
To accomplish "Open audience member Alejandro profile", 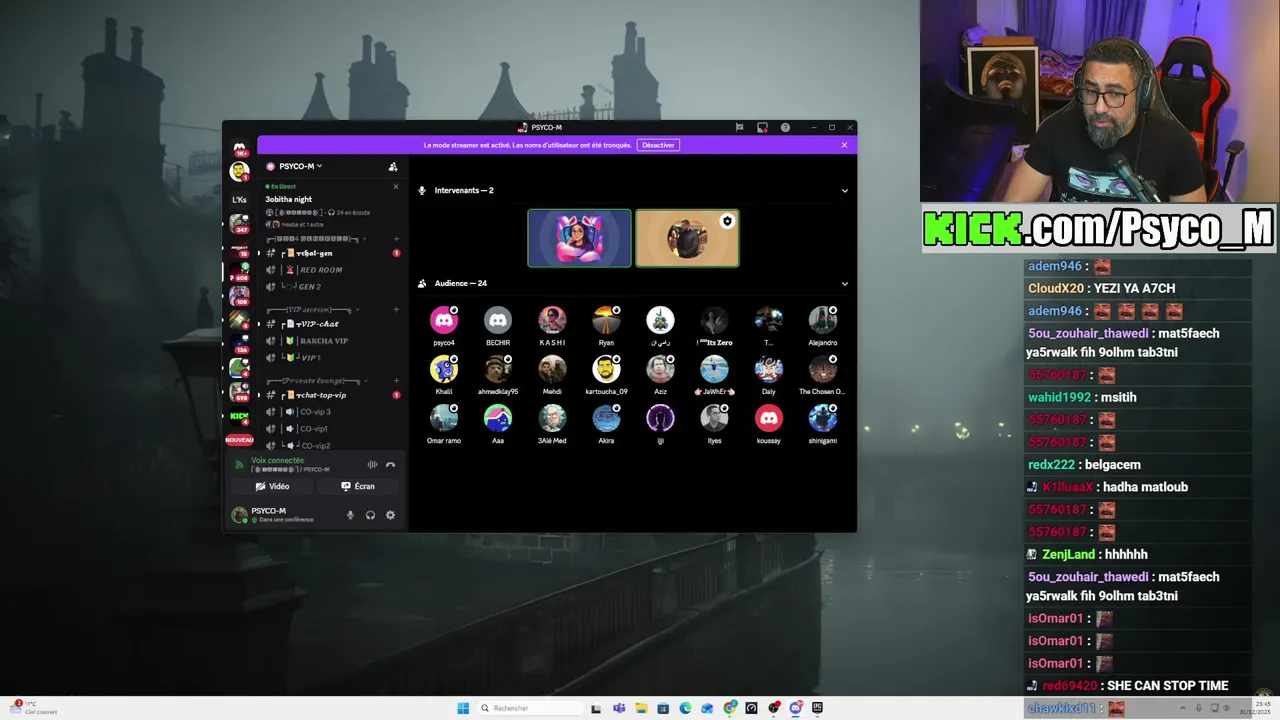I will point(822,326).
